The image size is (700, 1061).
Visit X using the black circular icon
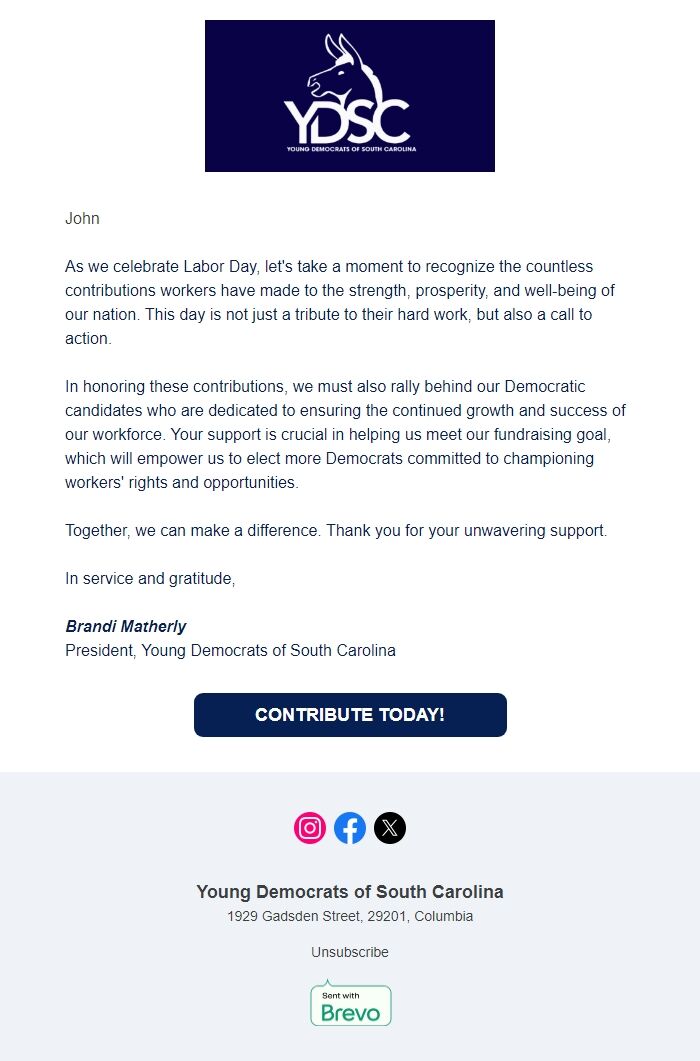[390, 827]
